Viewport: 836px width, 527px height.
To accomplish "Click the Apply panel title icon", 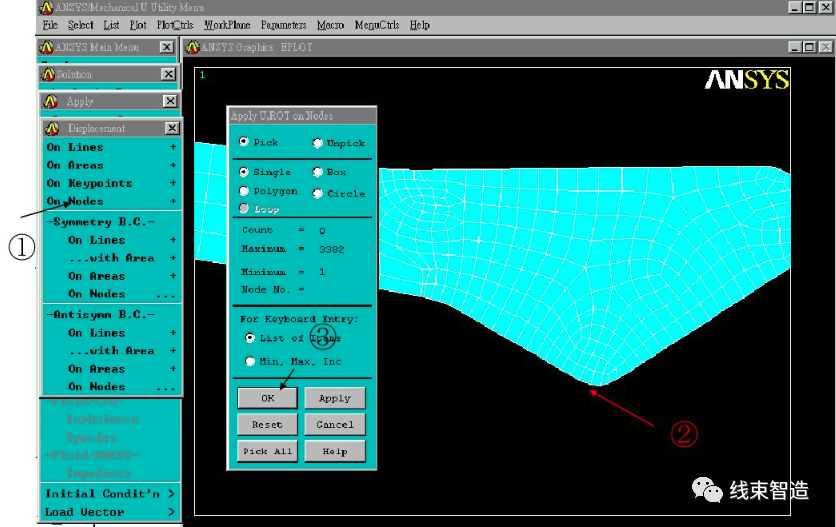I will click(50, 101).
